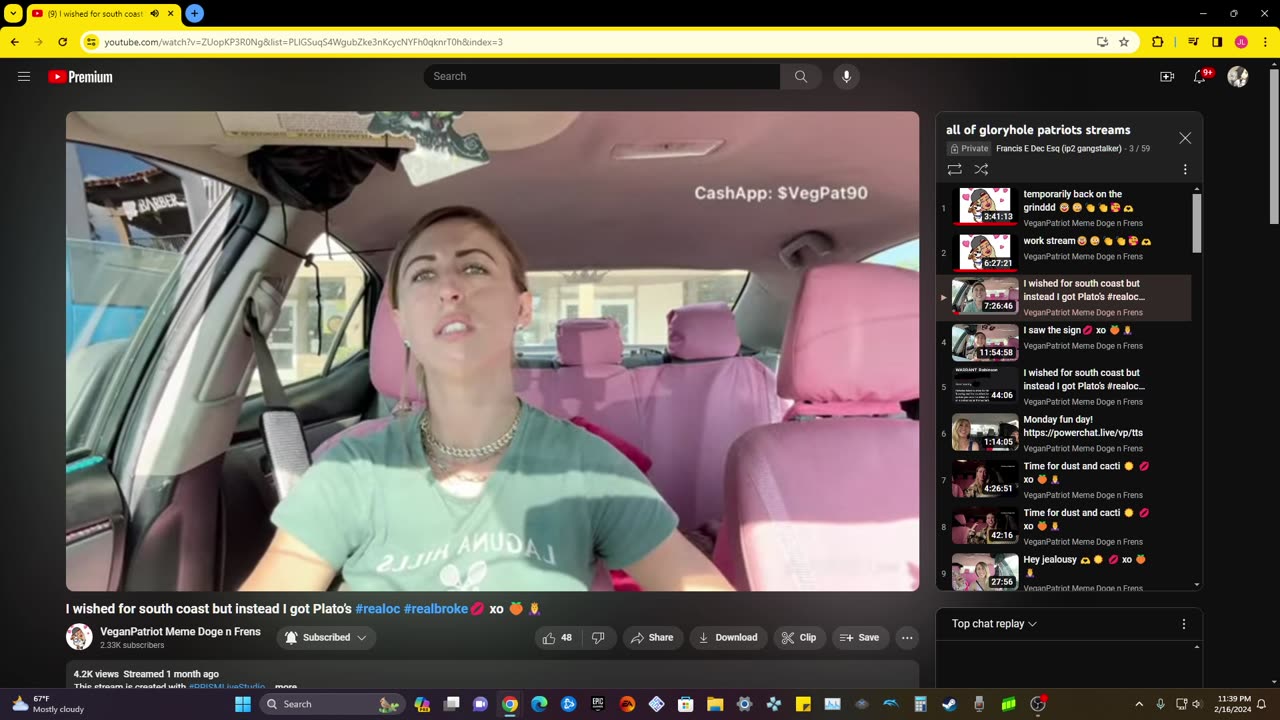Viewport: 1280px width, 720px height.
Task: Focus the YouTube search field
Action: [602, 76]
